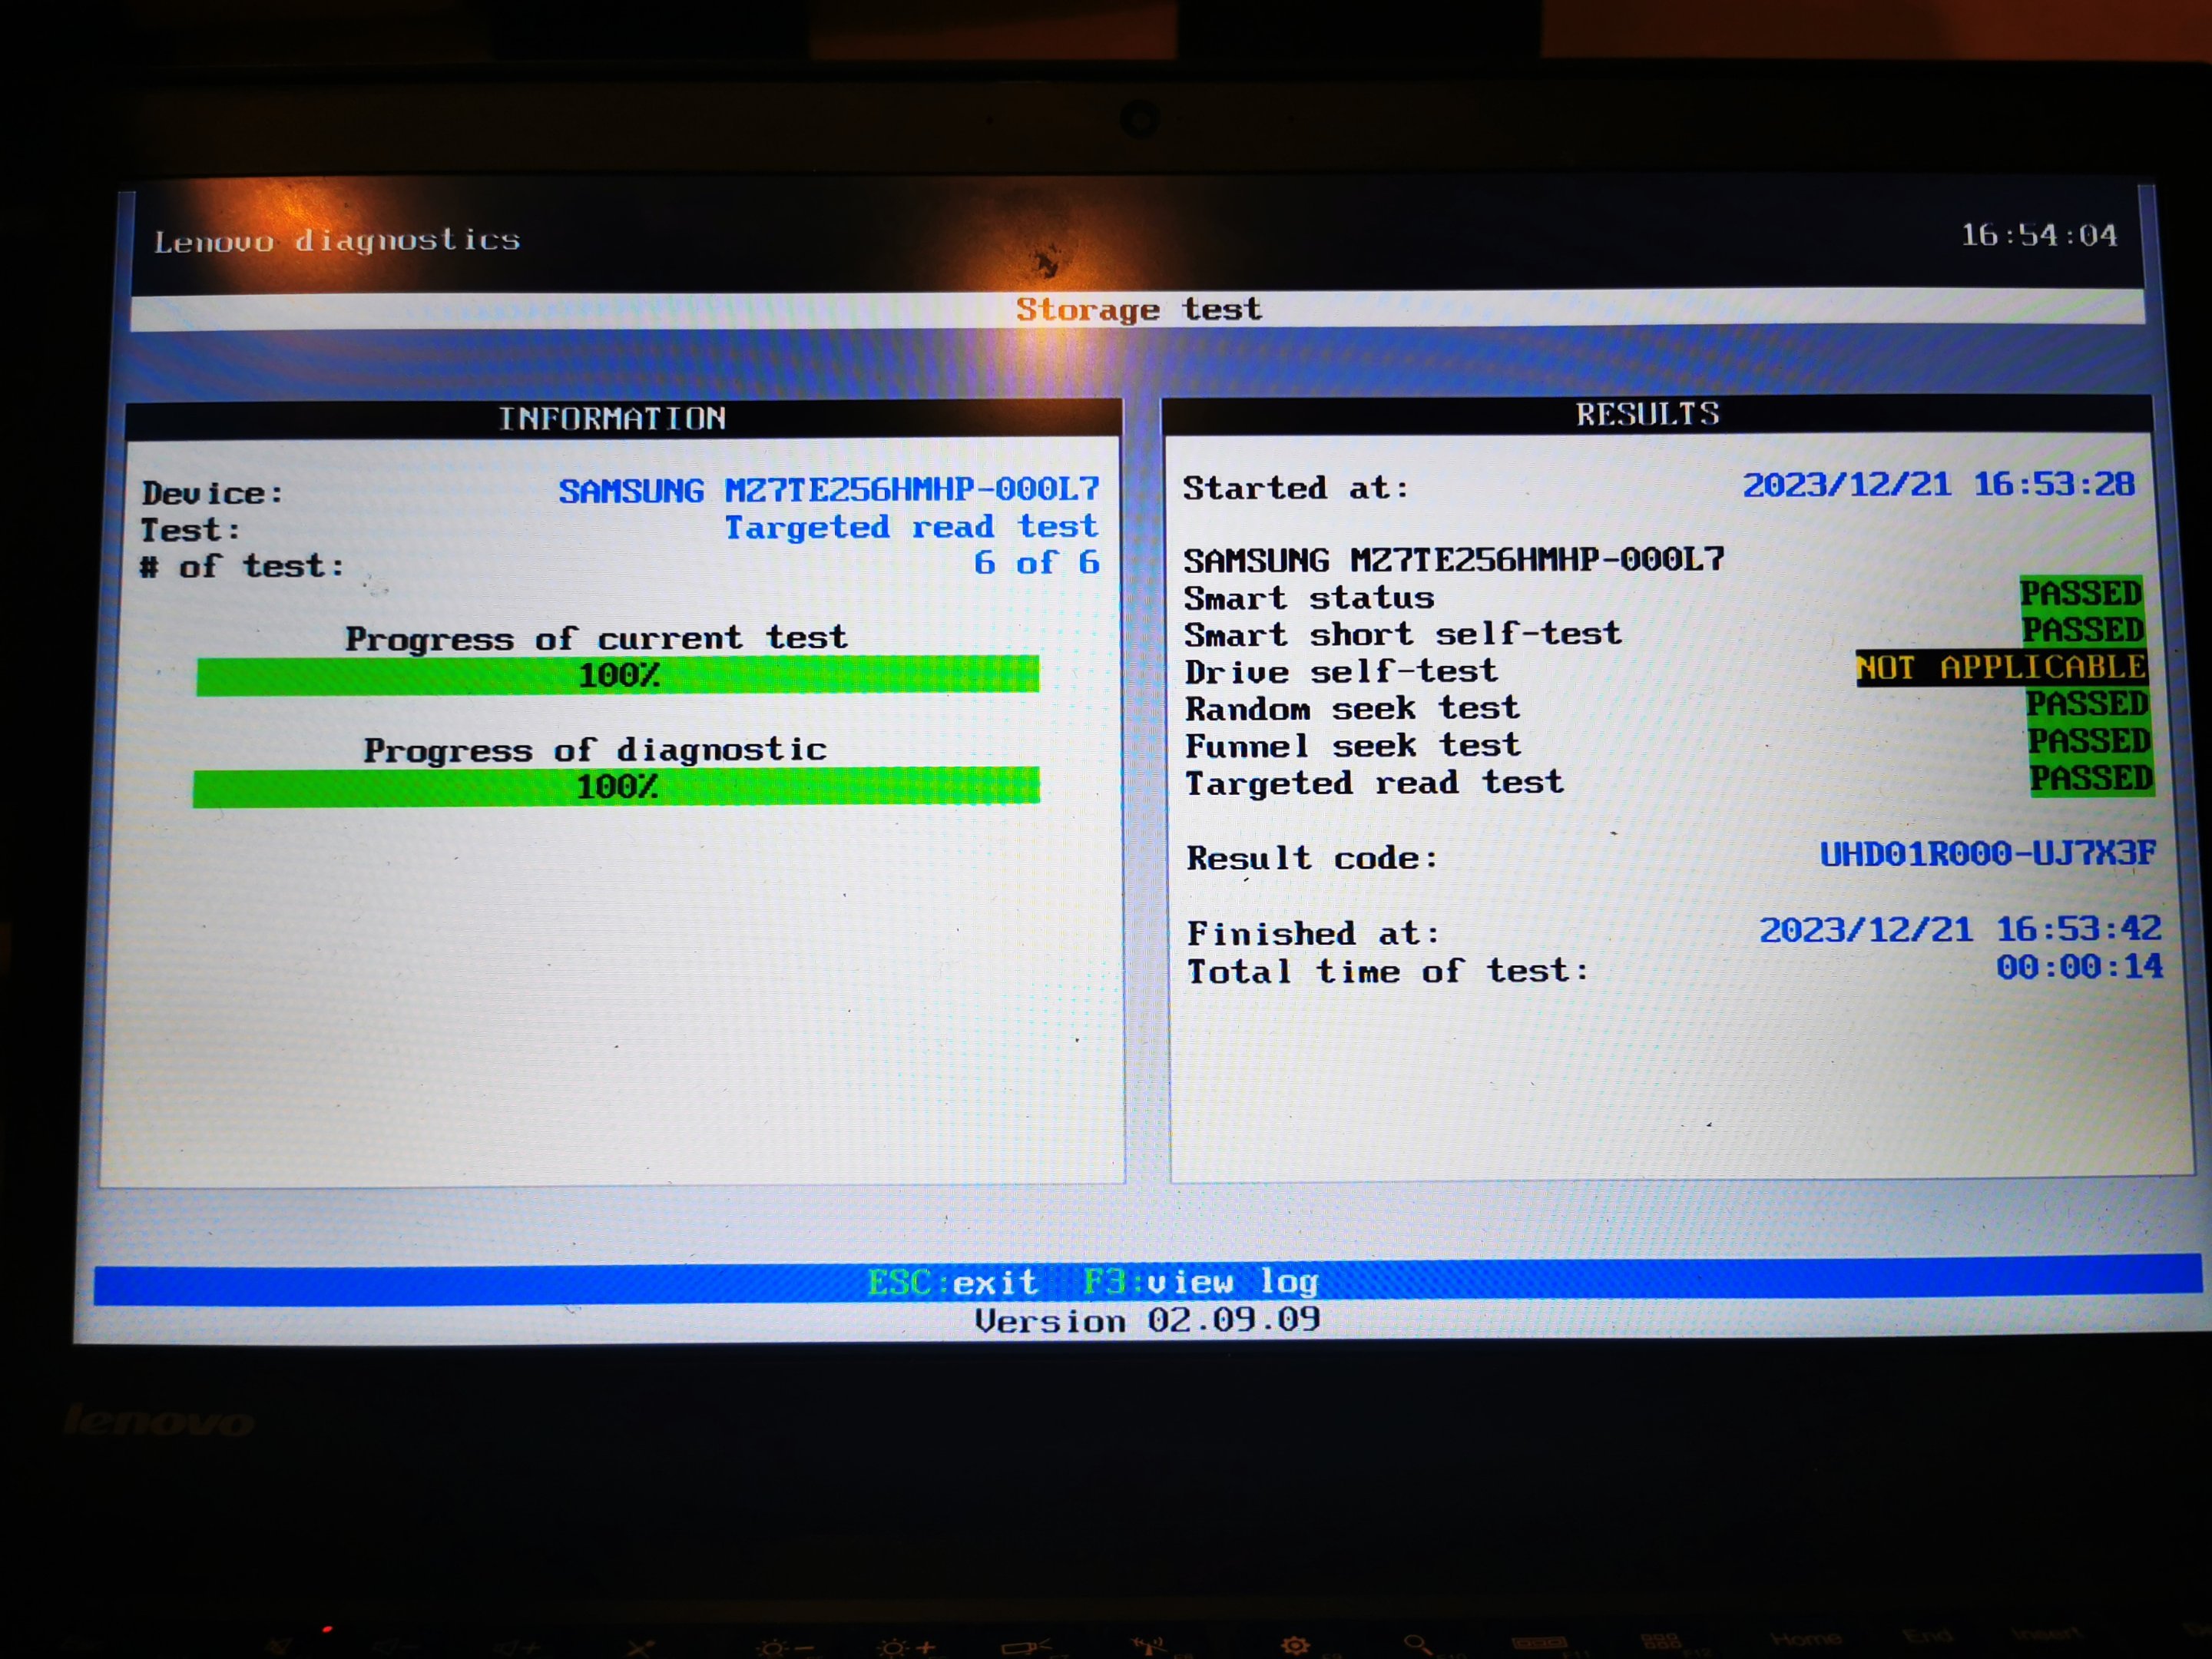The image size is (2212, 1659).
Task: Click the Smart status row label
Action: pyautogui.click(x=1309, y=598)
